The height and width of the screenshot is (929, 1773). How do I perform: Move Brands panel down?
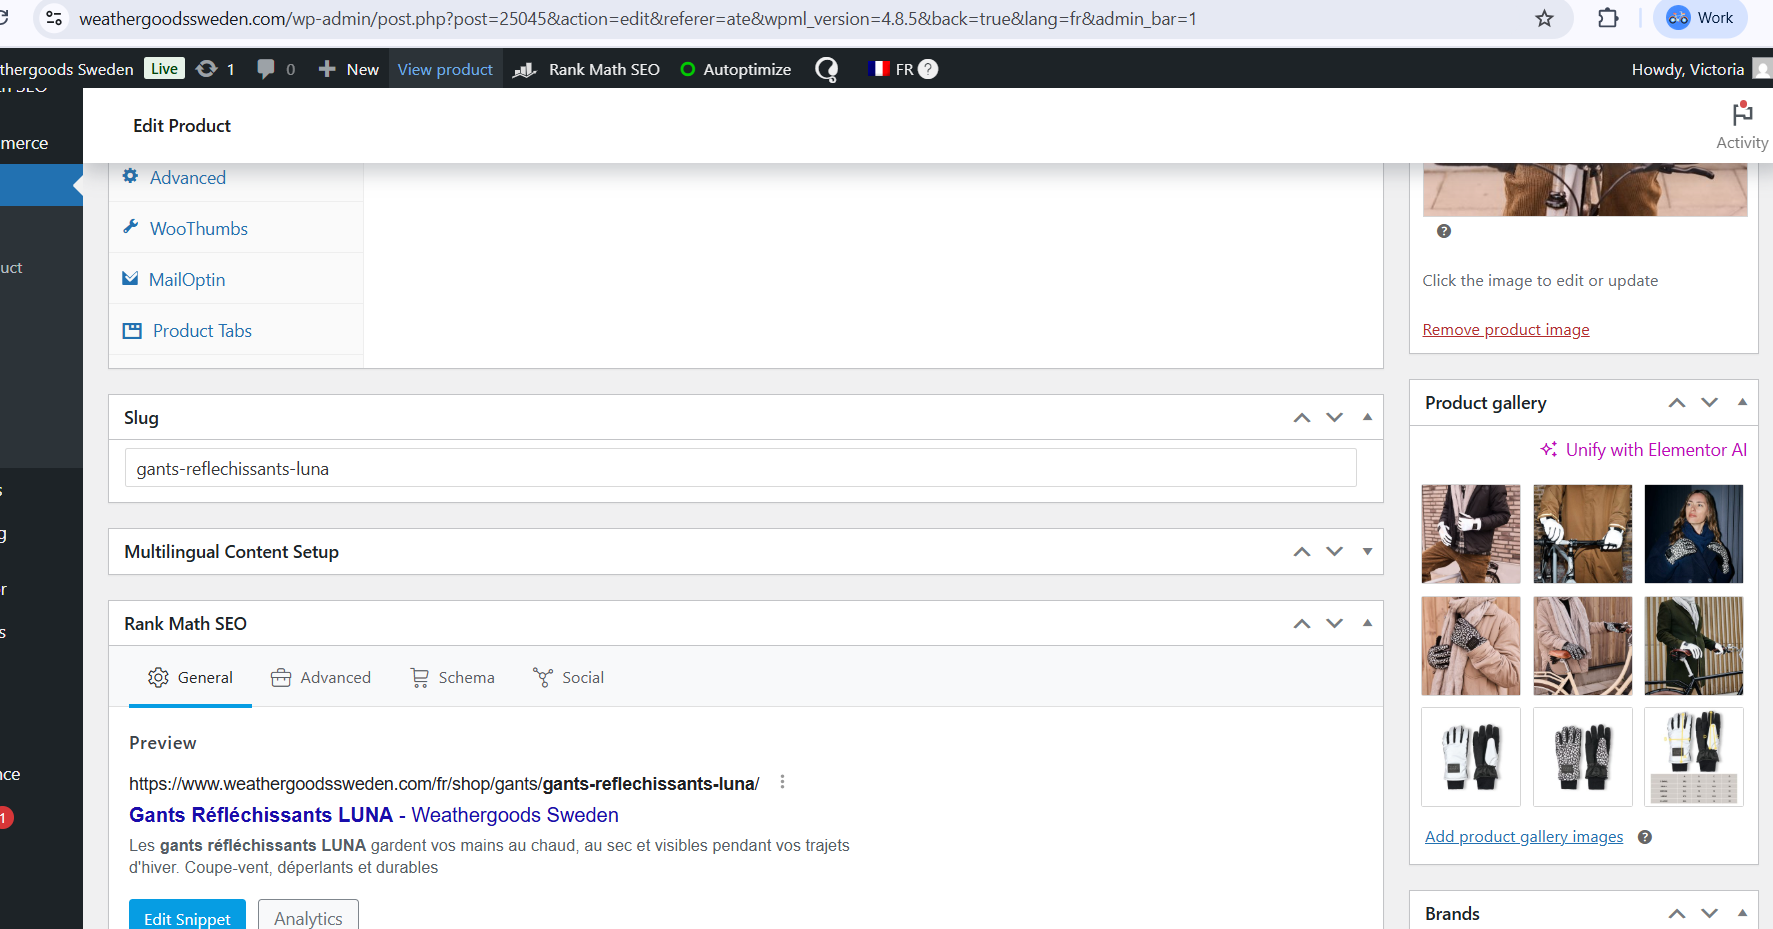pyautogui.click(x=1709, y=914)
